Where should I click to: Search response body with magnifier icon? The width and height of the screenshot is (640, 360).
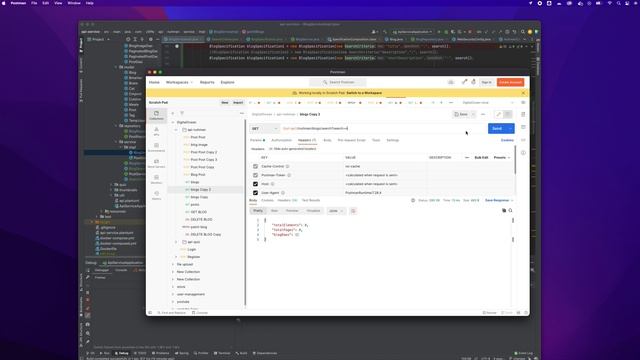pos(511,211)
